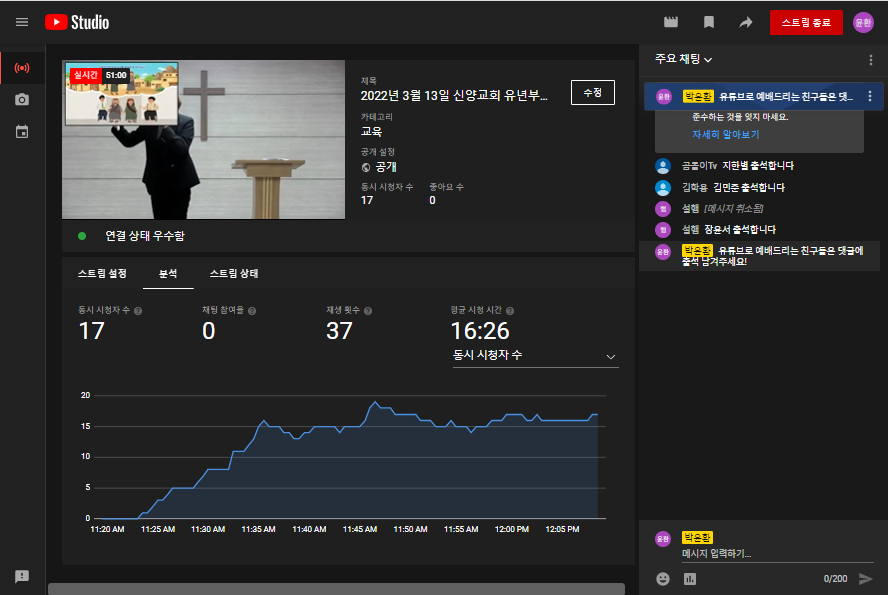Send the chat message with the arrow icon

[867, 577]
